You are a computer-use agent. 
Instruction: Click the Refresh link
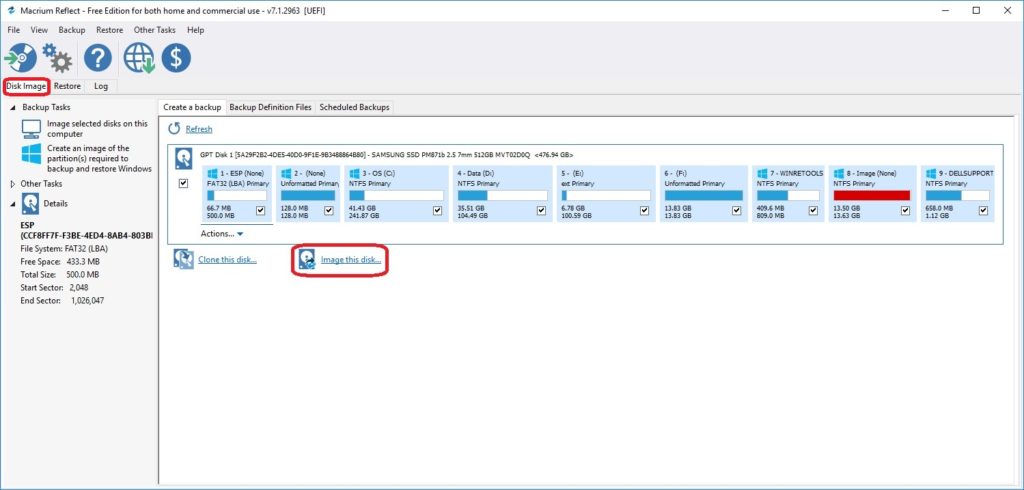[199, 129]
